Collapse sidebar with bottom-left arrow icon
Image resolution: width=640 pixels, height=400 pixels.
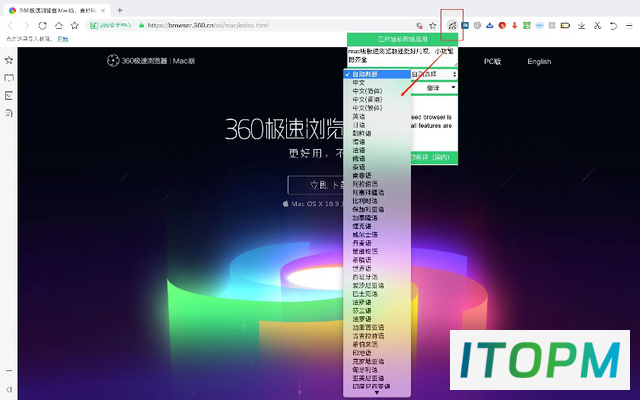(9, 389)
